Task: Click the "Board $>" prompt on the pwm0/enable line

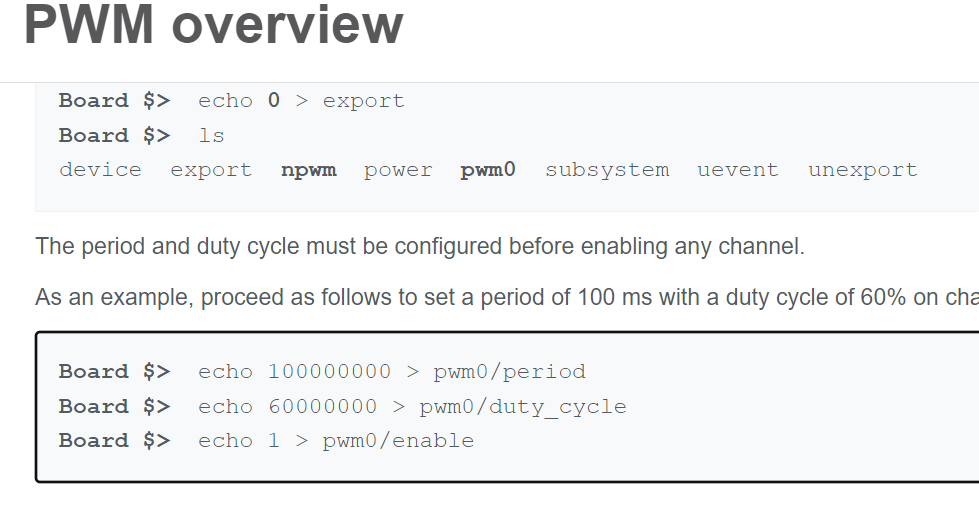Action: 114,441
